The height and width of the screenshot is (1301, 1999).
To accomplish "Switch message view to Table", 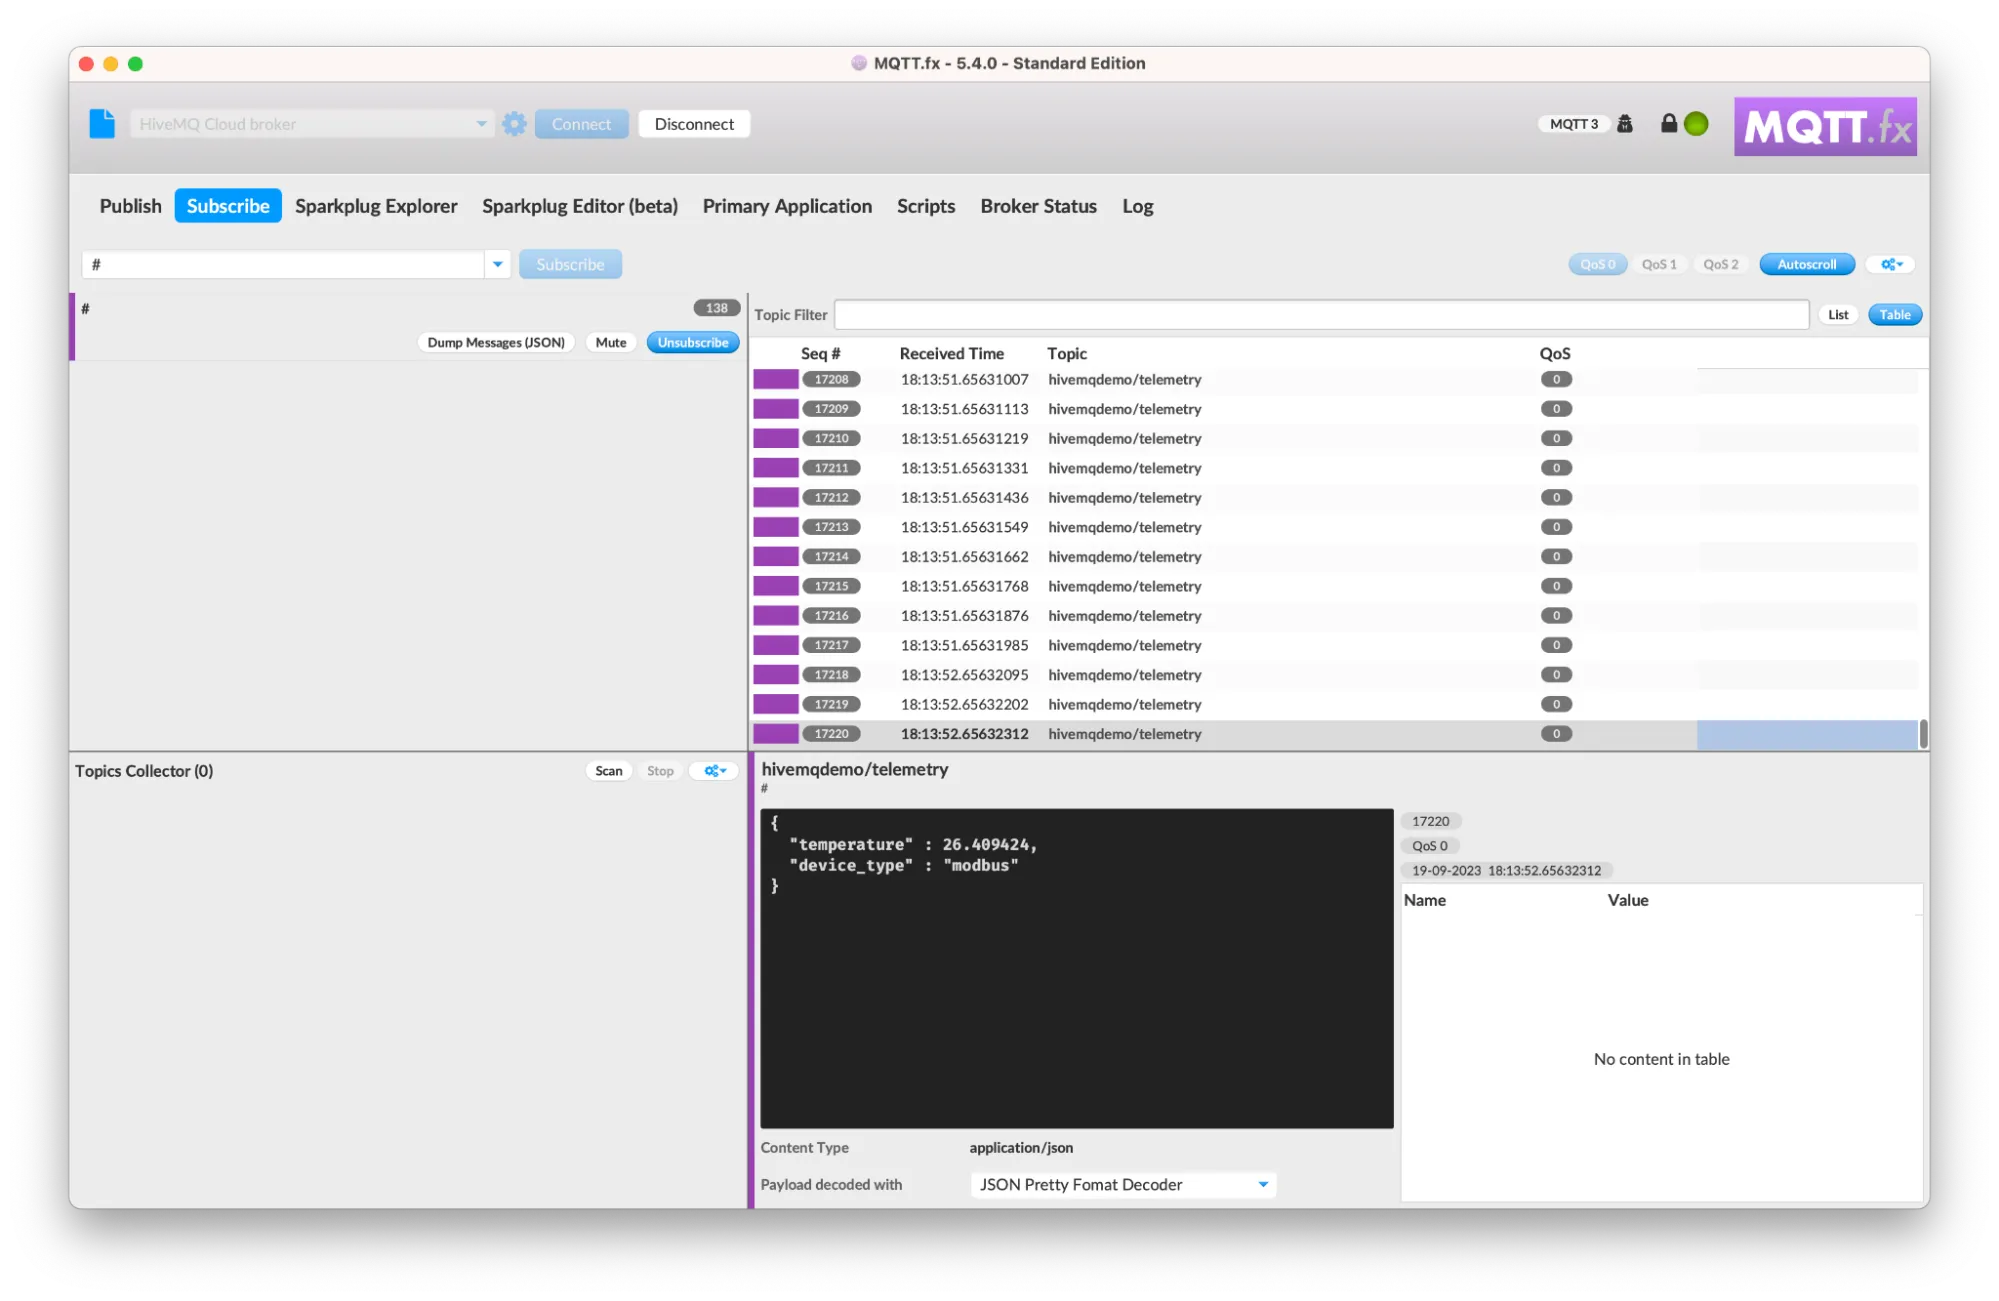I will click(x=1895, y=315).
